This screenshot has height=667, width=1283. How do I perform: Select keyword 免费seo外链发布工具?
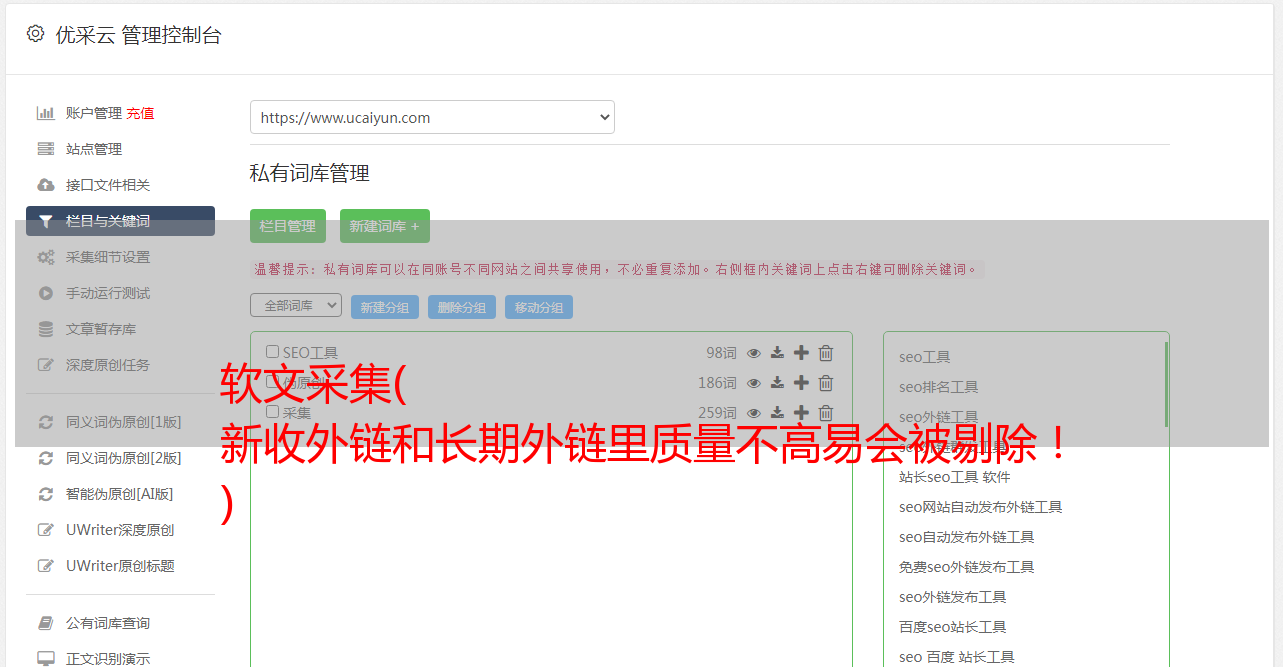coord(967,567)
